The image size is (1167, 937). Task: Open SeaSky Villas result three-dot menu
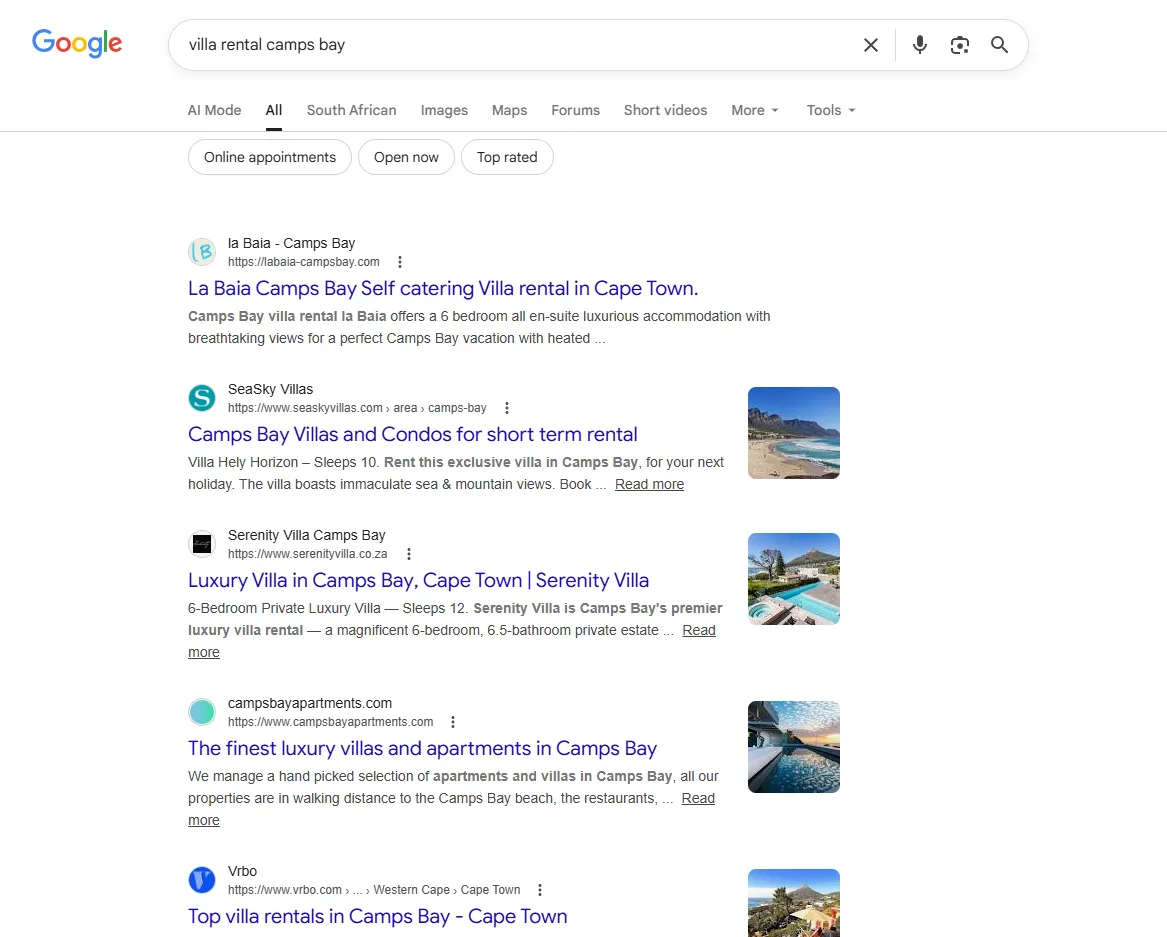(507, 408)
